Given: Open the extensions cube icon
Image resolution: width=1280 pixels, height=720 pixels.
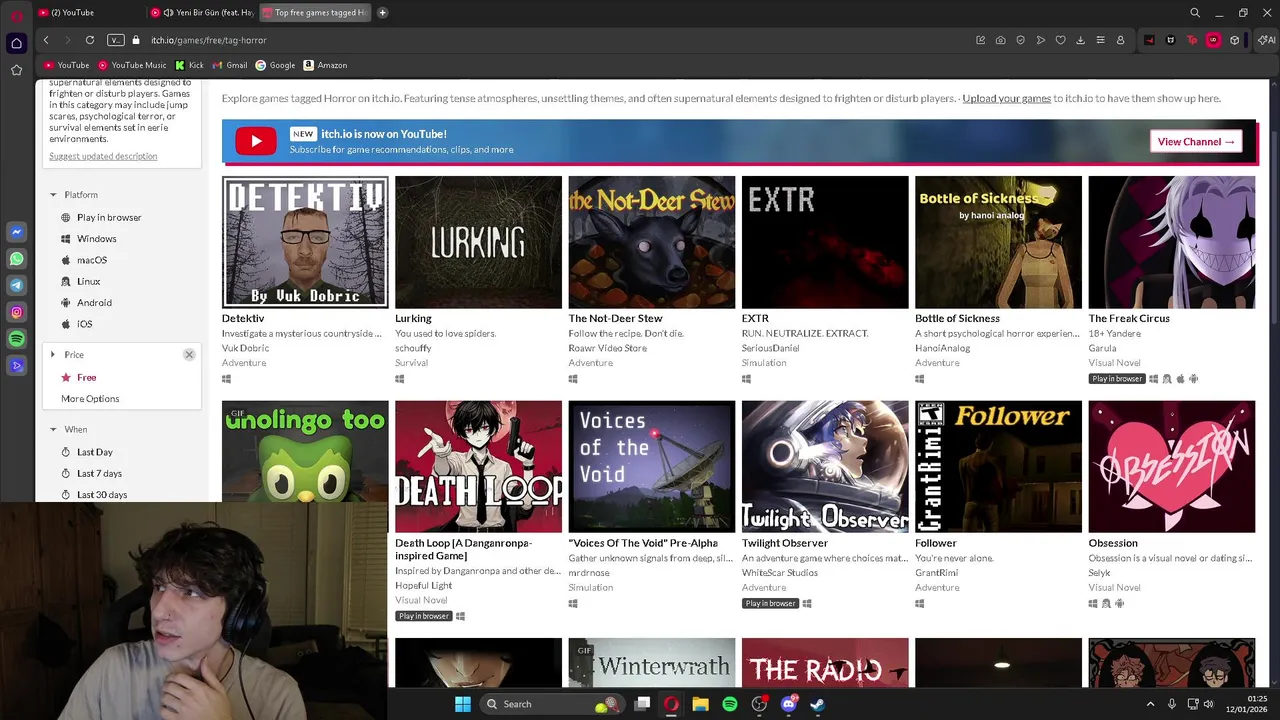Looking at the screenshot, I should point(1235,40).
